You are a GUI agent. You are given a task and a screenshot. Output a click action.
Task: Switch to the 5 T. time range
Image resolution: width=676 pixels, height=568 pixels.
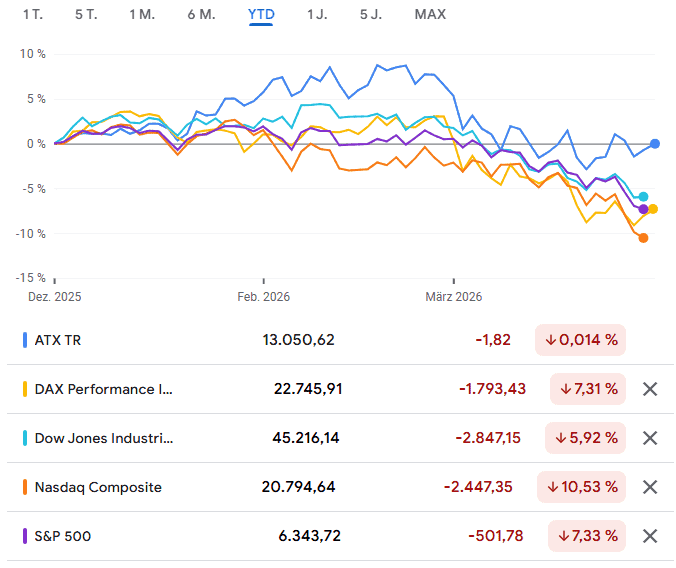(x=86, y=14)
